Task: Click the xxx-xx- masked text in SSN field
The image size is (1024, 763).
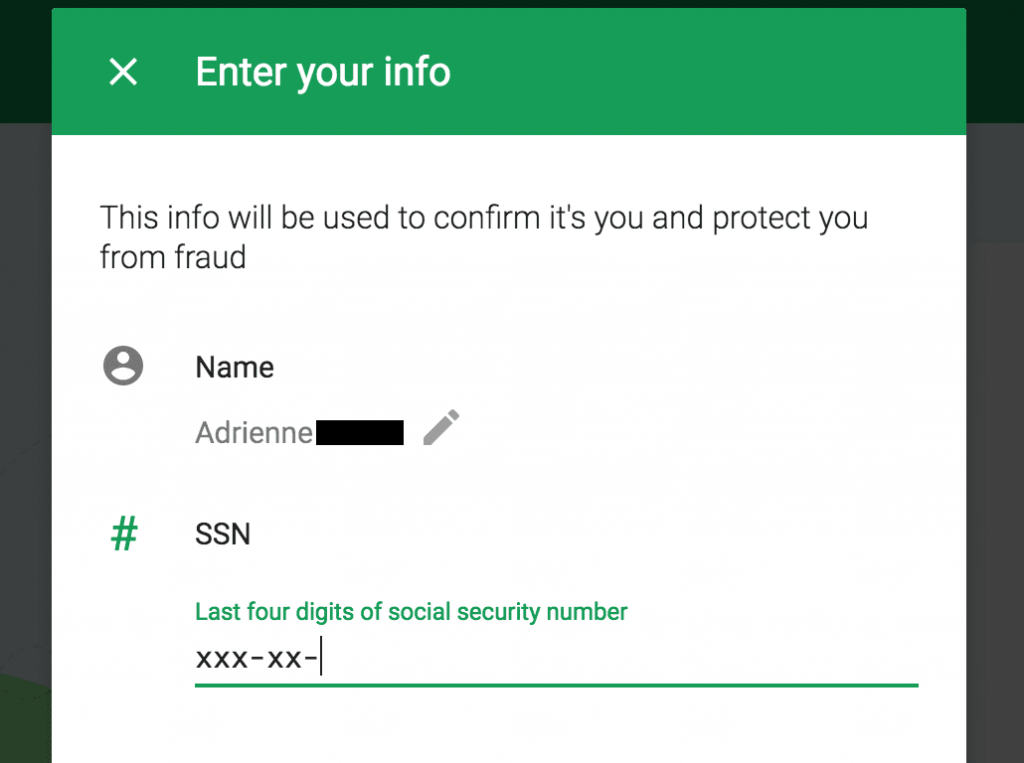Action: [257, 660]
